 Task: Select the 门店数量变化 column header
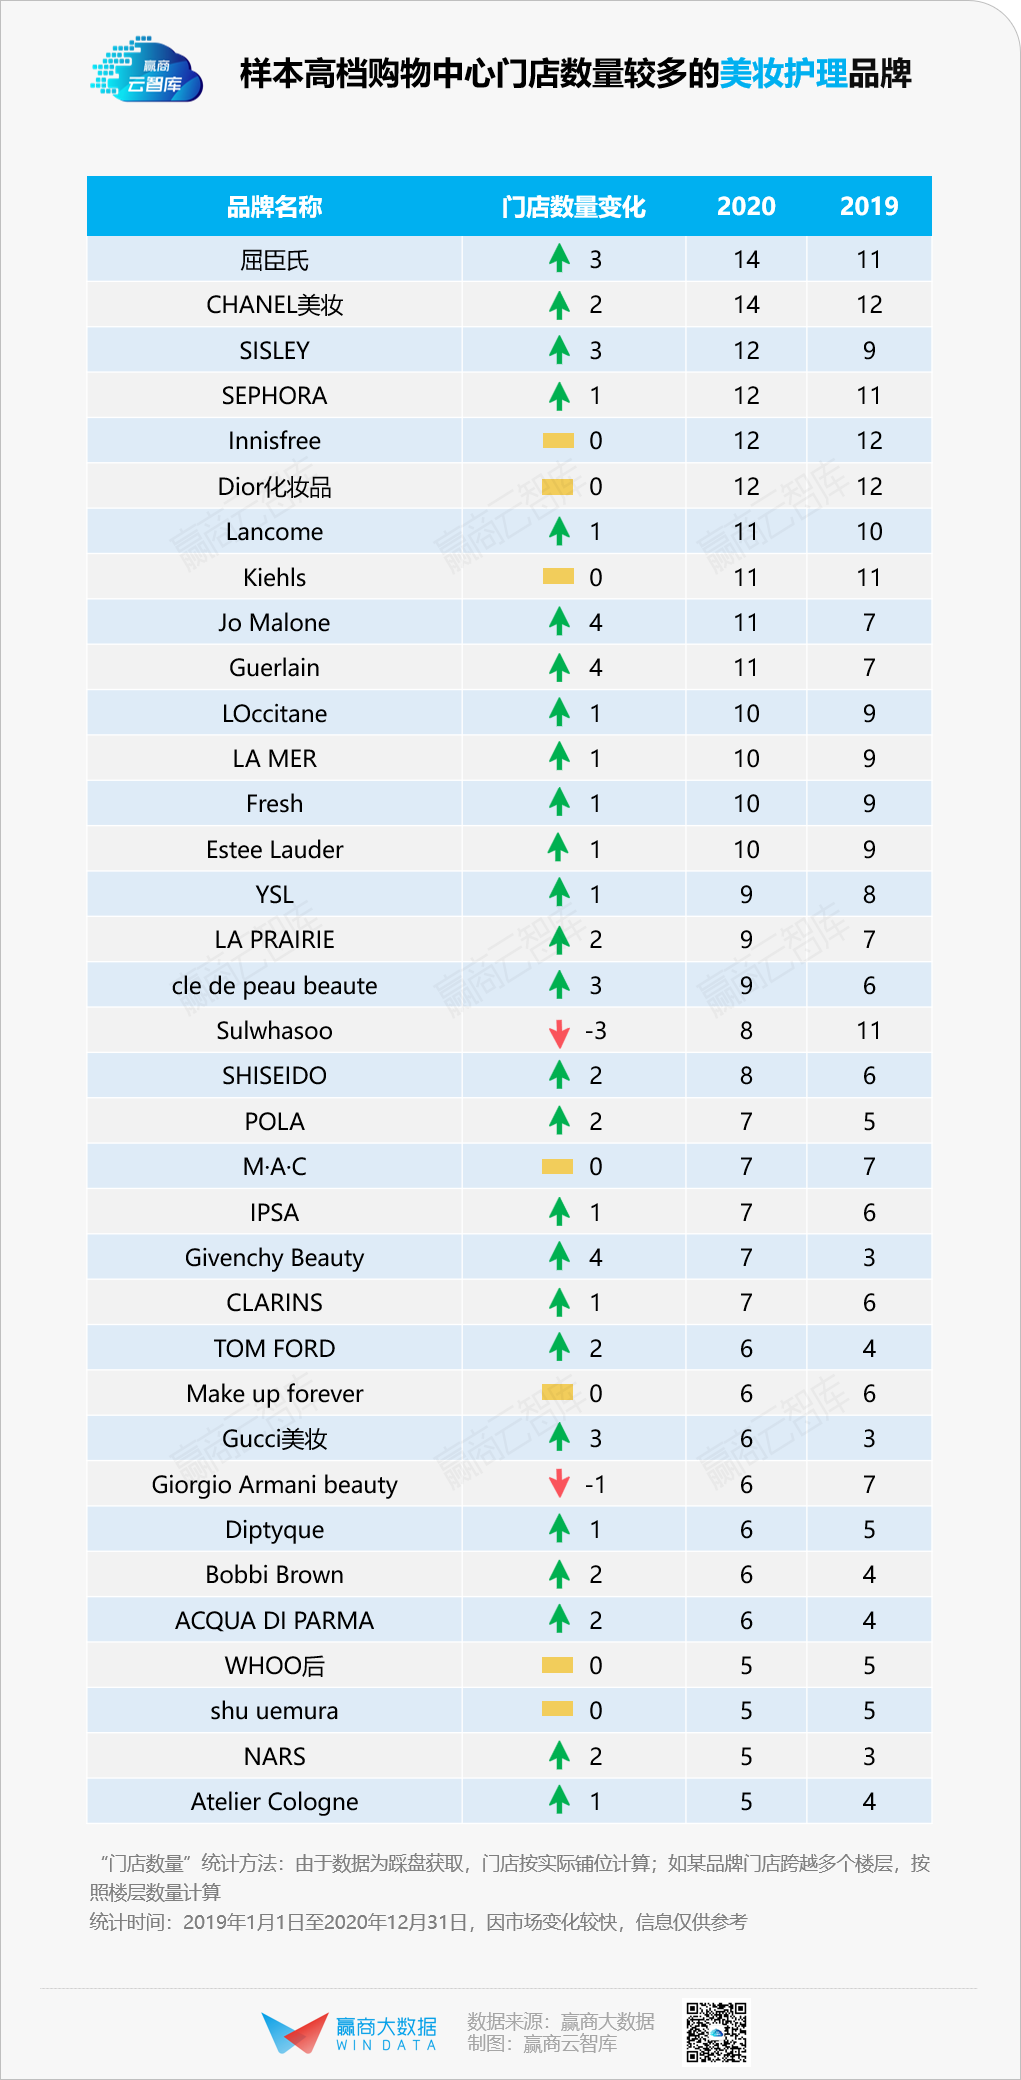coord(573,207)
